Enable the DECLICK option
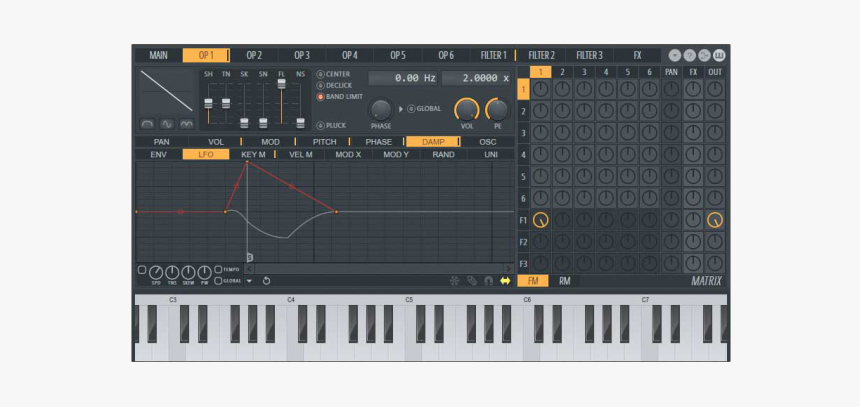 point(320,86)
